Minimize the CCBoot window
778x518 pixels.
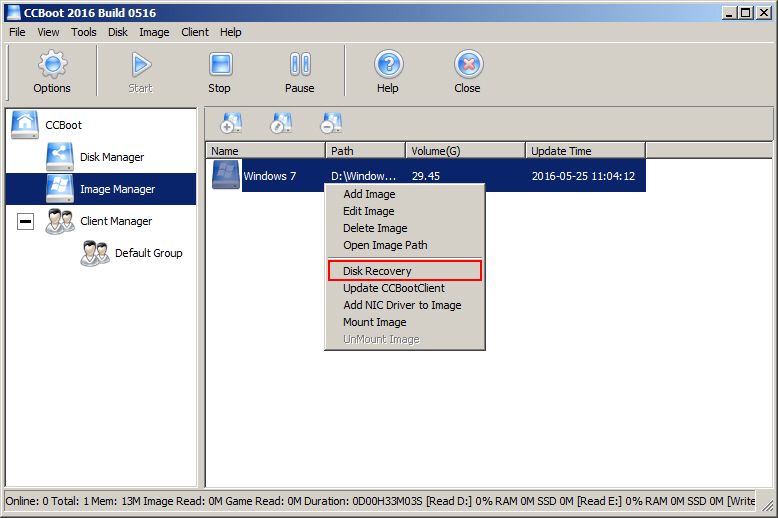coord(729,13)
